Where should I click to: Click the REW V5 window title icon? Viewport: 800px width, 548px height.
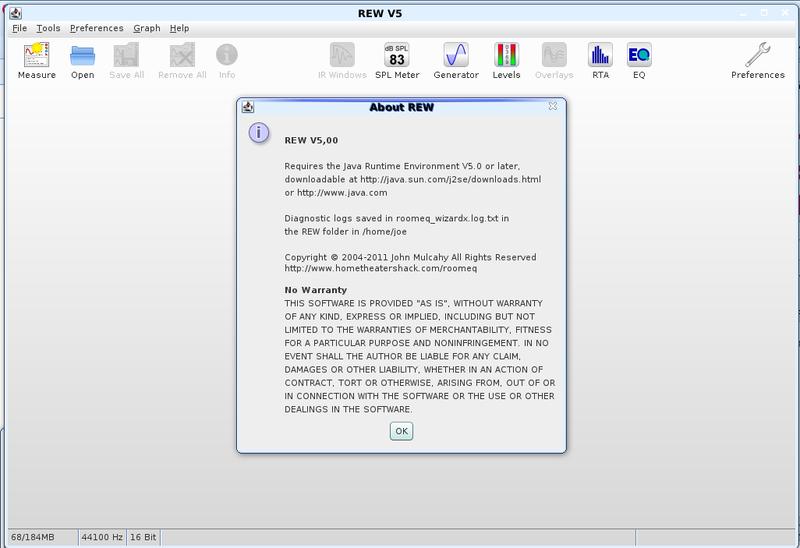click(x=15, y=13)
